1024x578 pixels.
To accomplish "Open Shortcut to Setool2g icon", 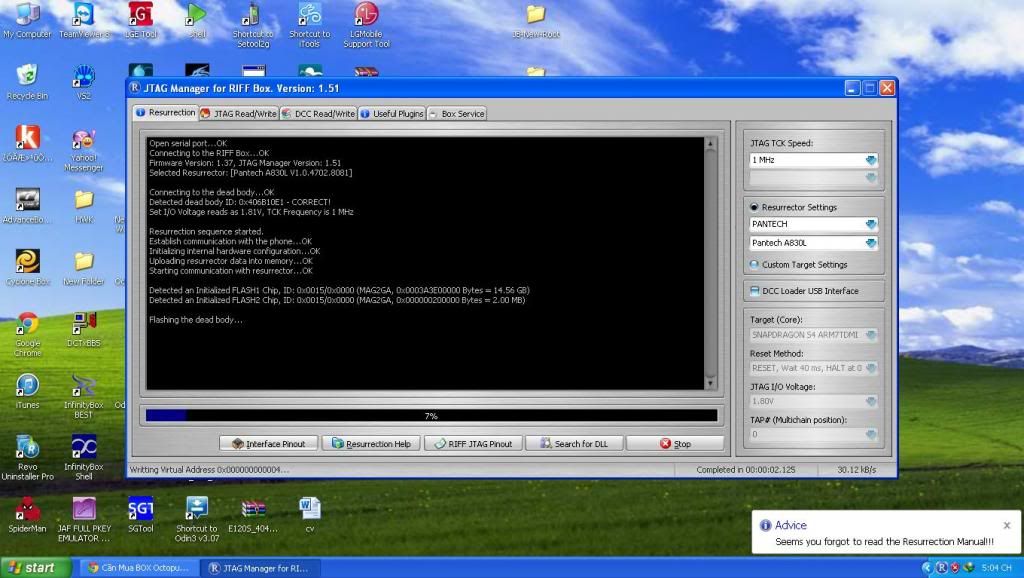I will coord(253,25).
